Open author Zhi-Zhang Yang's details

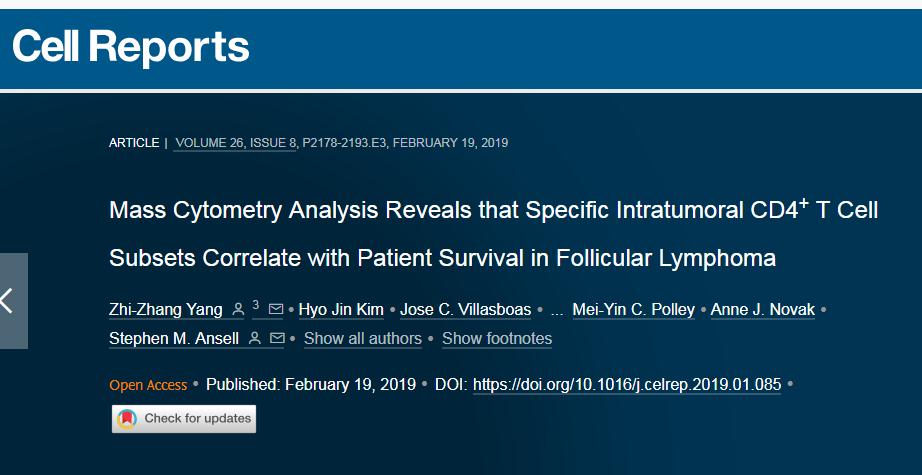click(166, 310)
